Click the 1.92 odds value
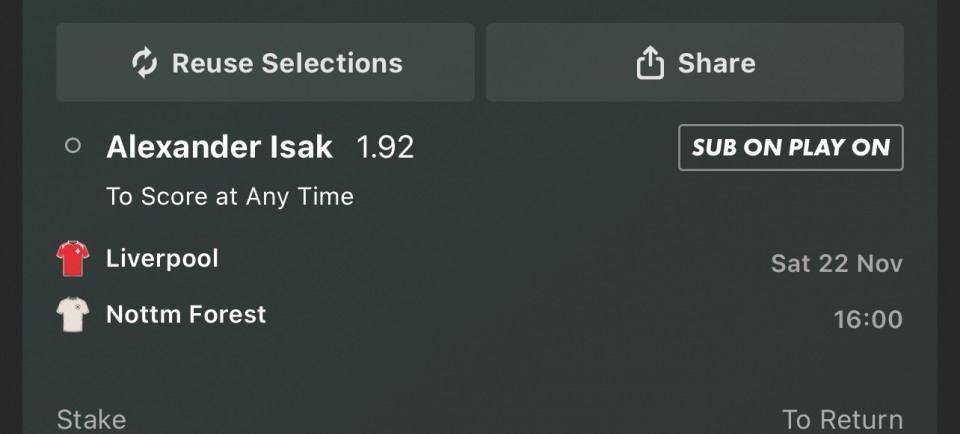Image resolution: width=960 pixels, height=434 pixels. point(385,147)
